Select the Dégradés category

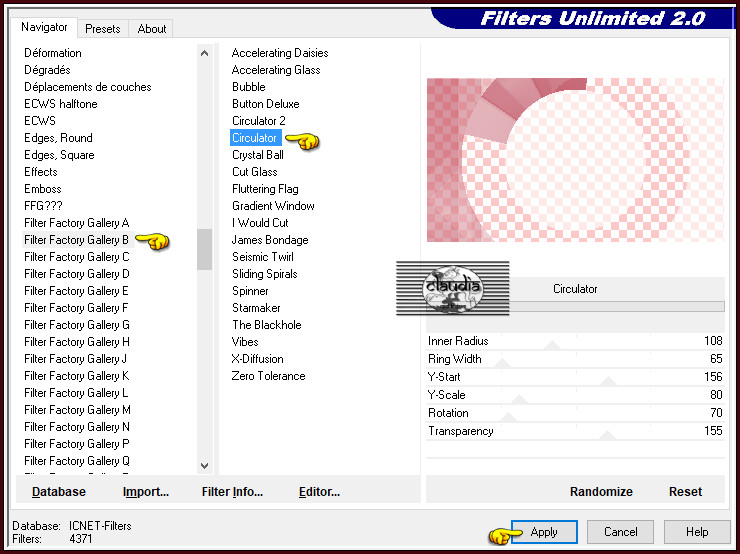click(47, 70)
